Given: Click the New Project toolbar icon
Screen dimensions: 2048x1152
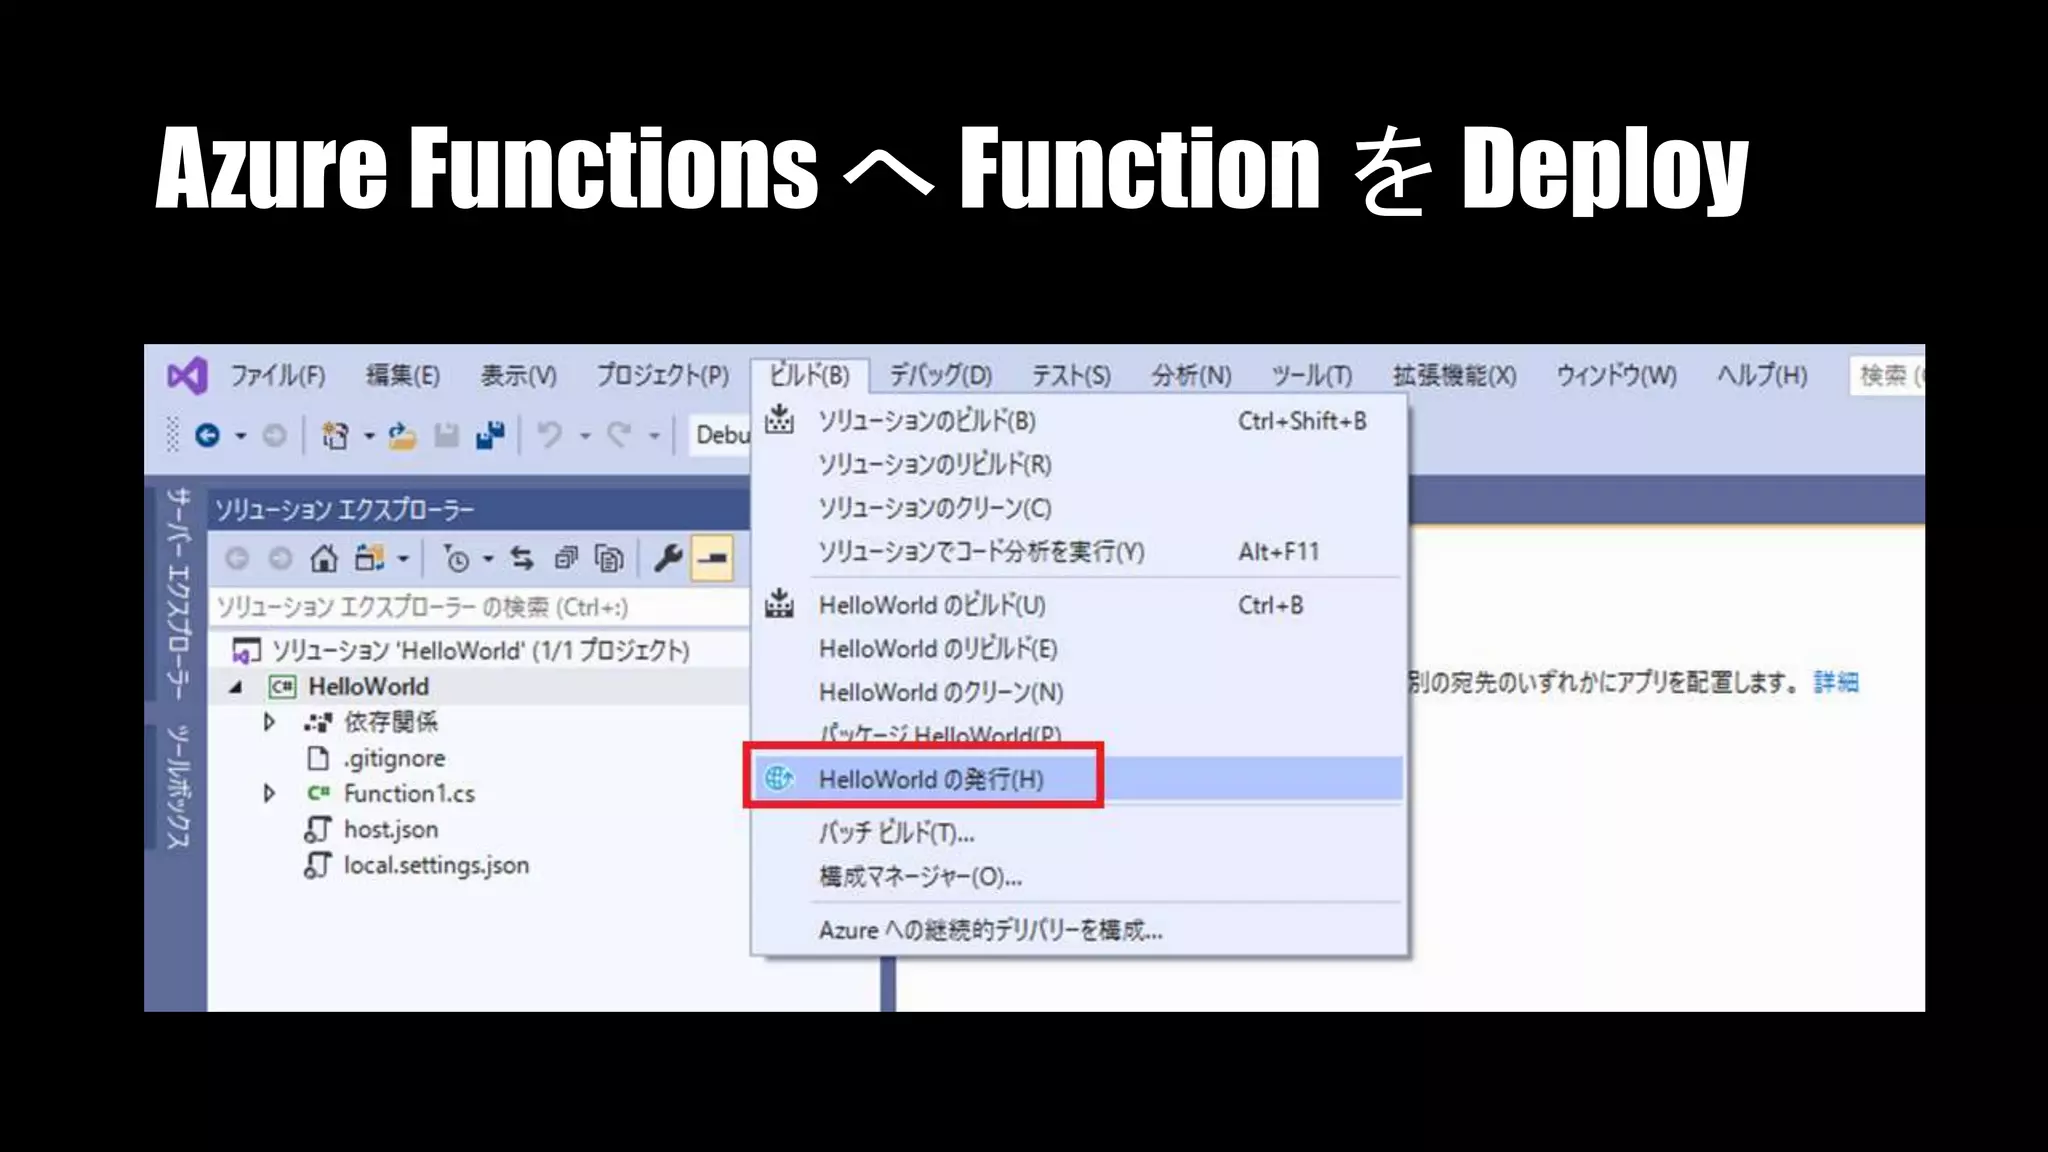Looking at the screenshot, I should pos(335,435).
